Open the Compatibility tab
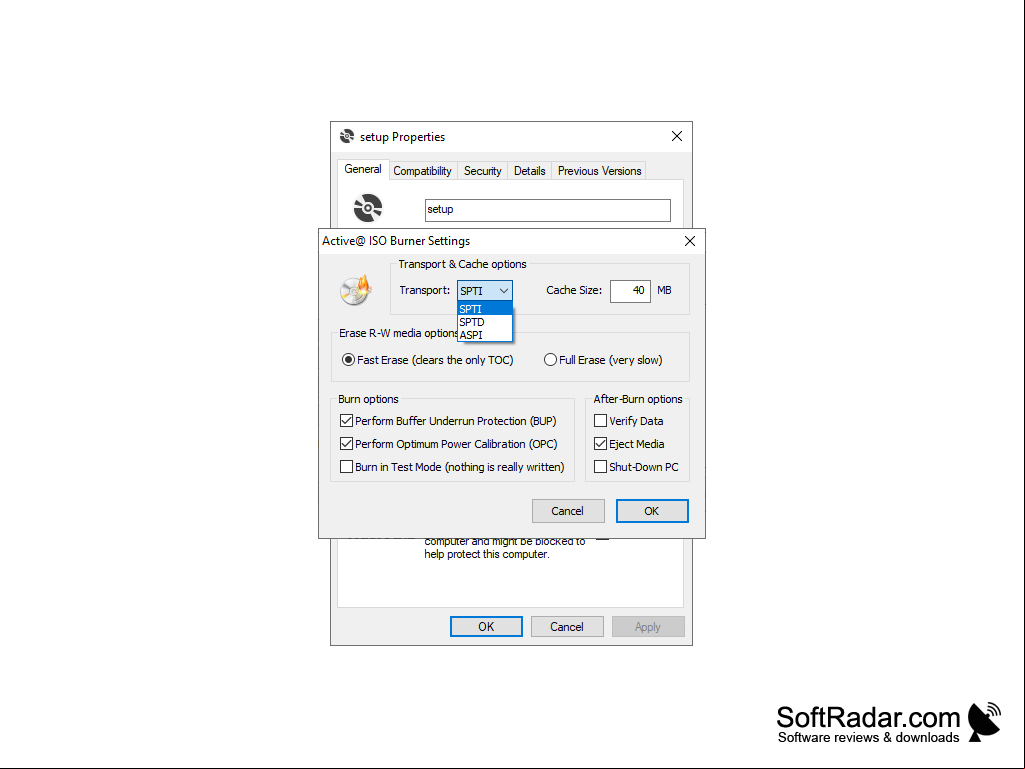The height and width of the screenshot is (769, 1025). pyautogui.click(x=422, y=171)
